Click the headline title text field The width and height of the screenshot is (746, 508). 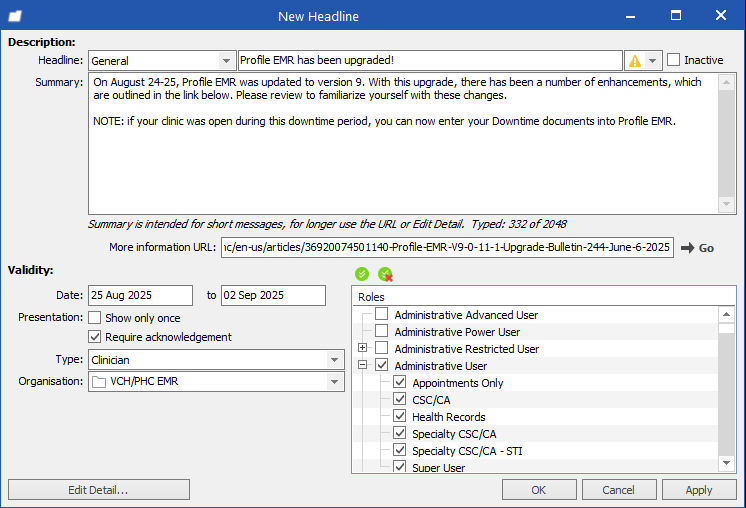click(430, 60)
